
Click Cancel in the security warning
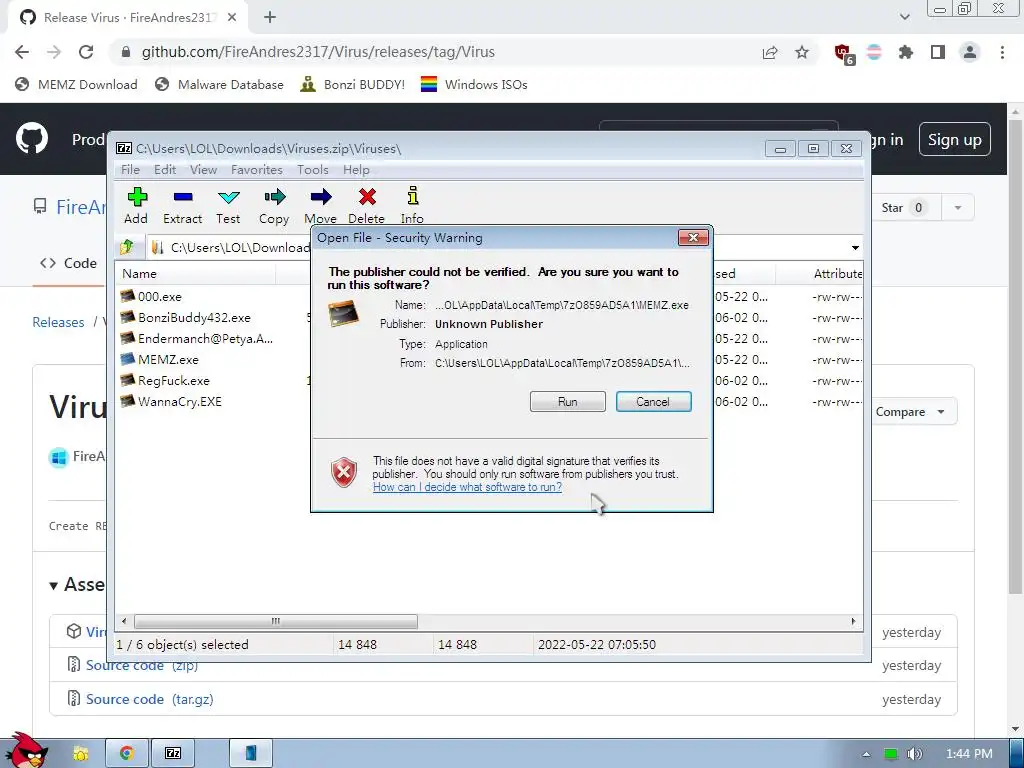click(653, 402)
